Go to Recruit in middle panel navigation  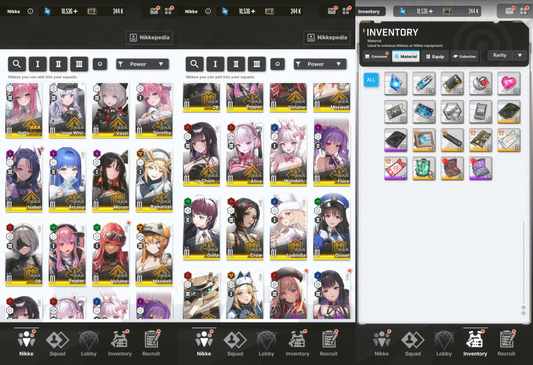[329, 343]
